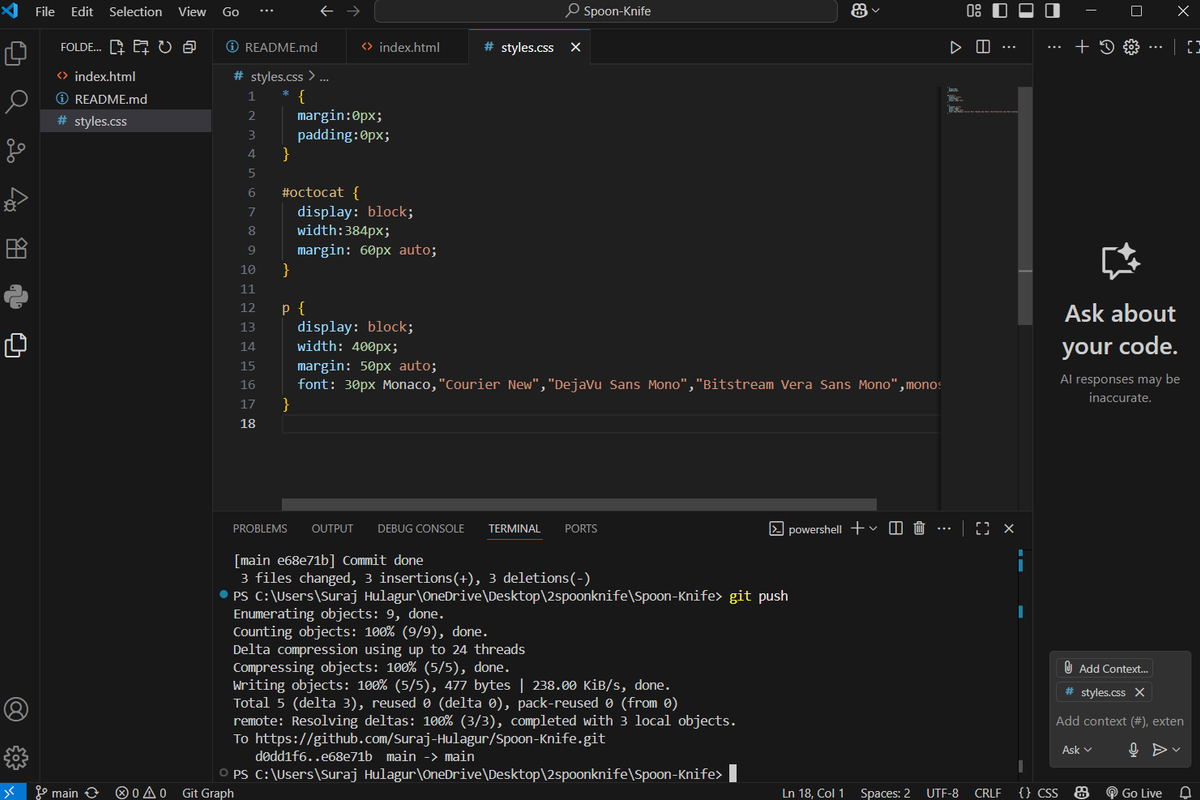Split the terminal
Screen dimensions: 1200x800
(896, 528)
